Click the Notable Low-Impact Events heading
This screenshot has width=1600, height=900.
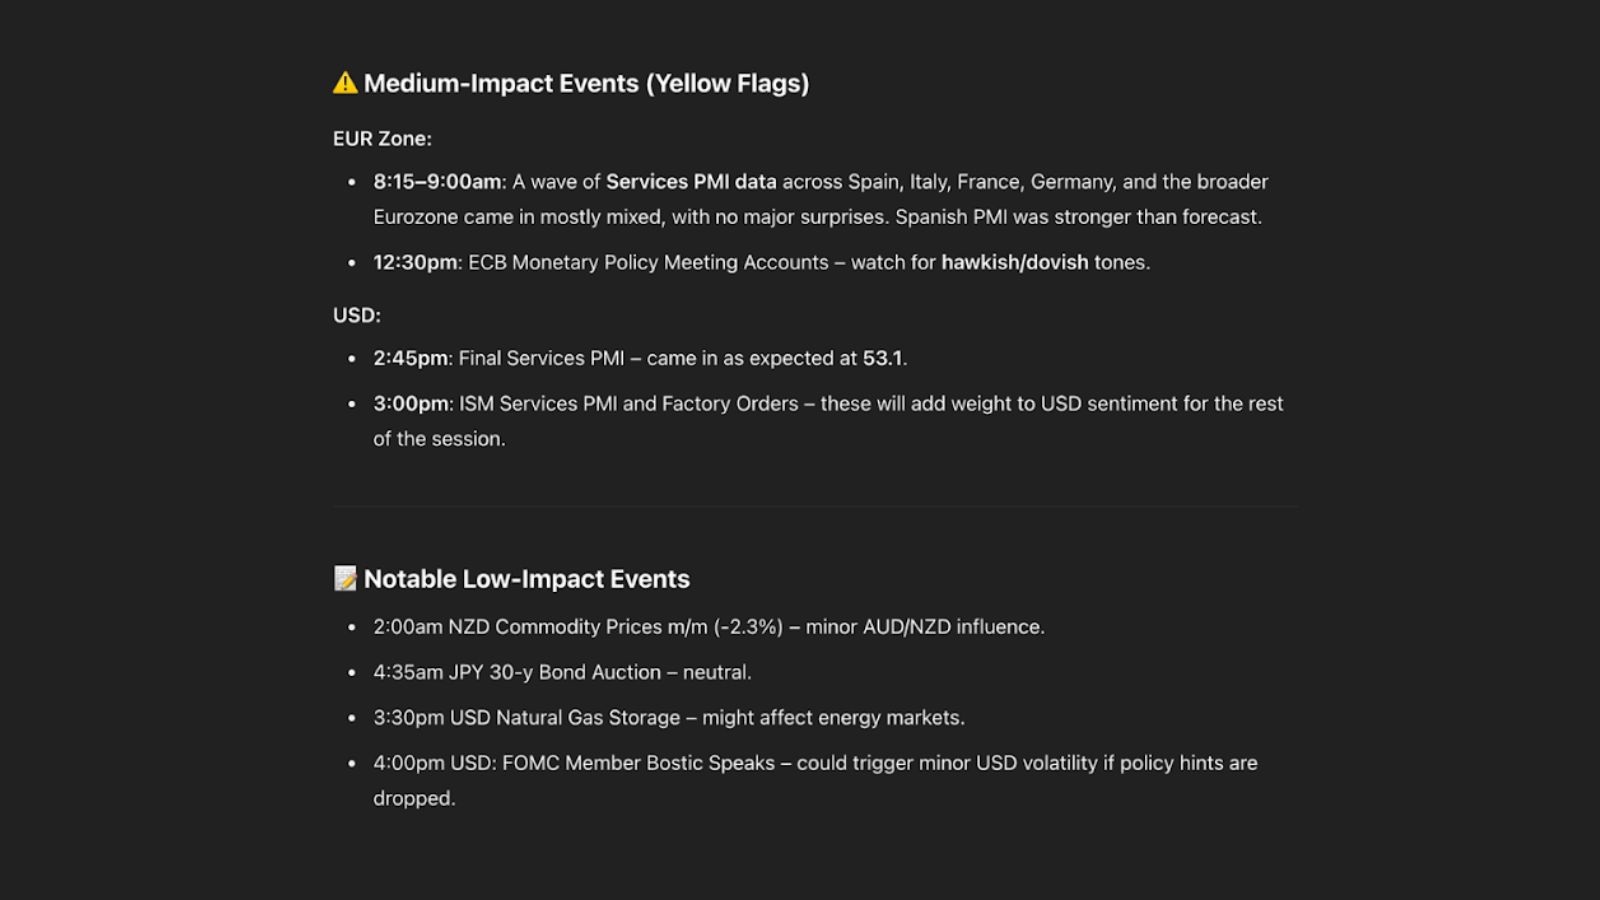click(x=526, y=579)
